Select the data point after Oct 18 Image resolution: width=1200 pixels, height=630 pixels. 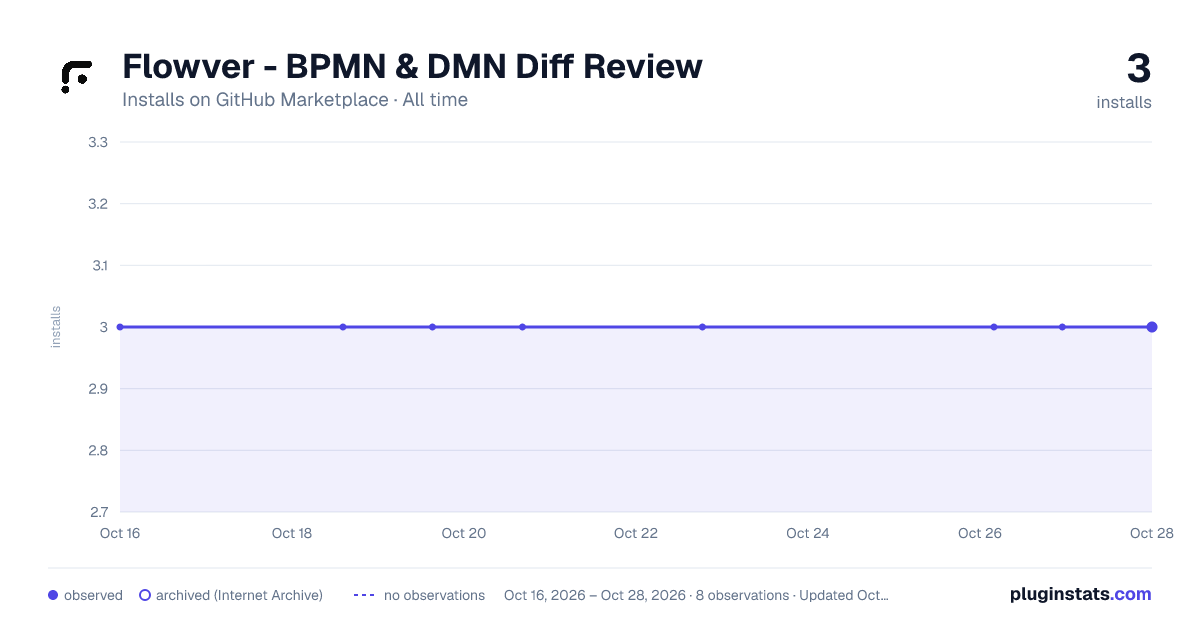pyautogui.click(x=343, y=327)
